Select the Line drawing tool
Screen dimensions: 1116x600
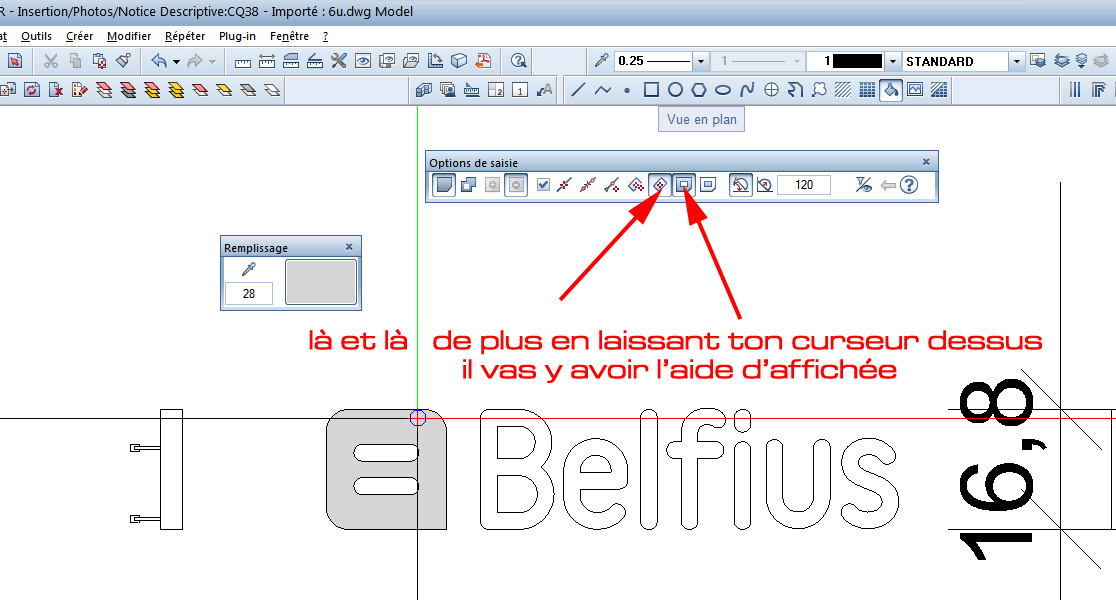[x=579, y=90]
